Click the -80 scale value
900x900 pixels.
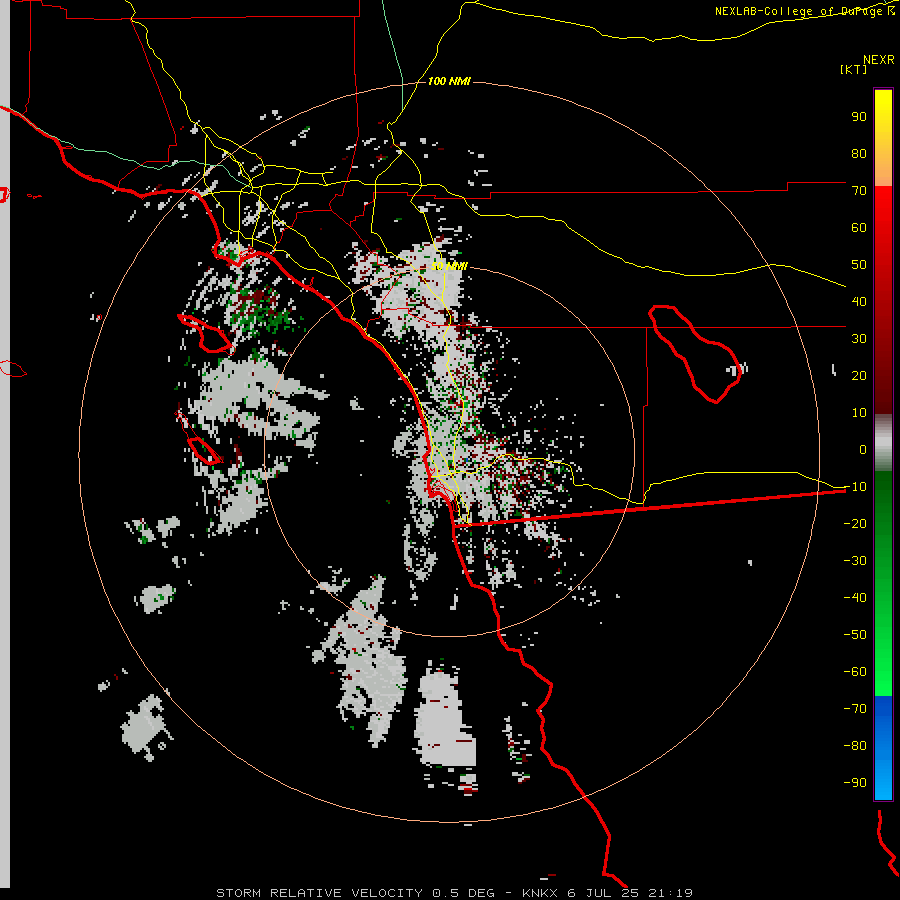coord(855,746)
